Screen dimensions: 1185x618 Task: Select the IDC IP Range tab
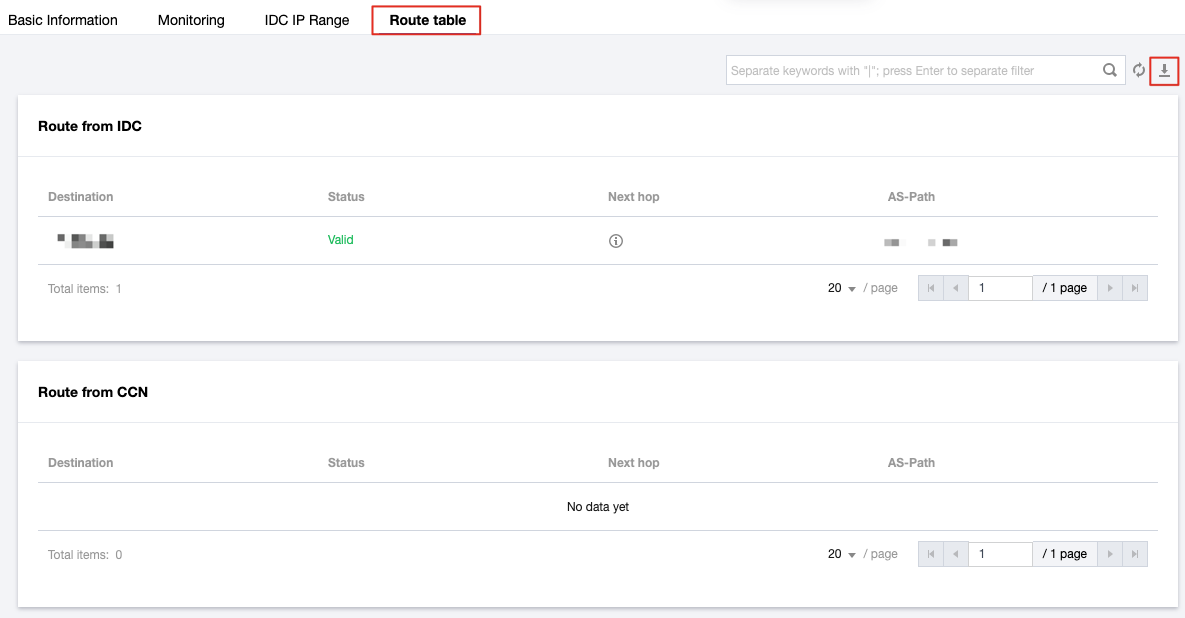pos(307,20)
